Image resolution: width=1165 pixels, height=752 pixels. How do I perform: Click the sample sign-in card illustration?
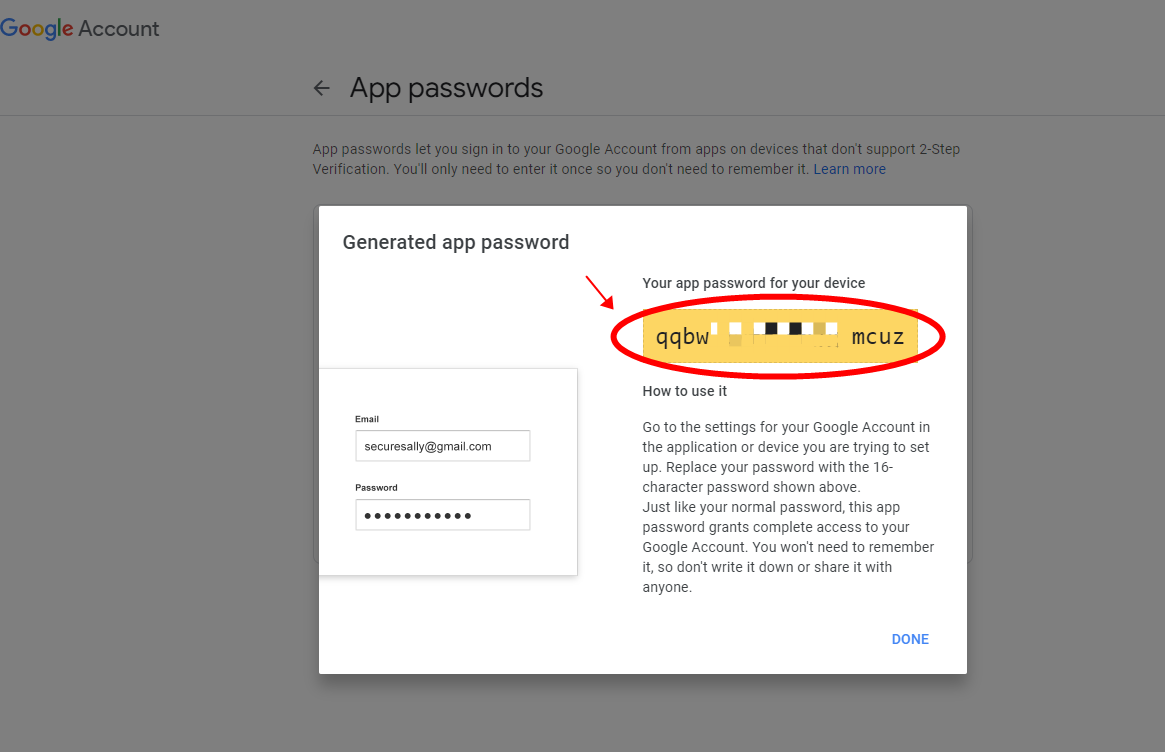click(448, 472)
